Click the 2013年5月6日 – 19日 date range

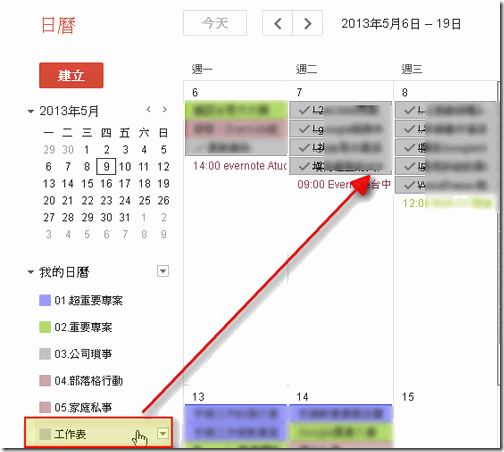[x=401, y=24]
